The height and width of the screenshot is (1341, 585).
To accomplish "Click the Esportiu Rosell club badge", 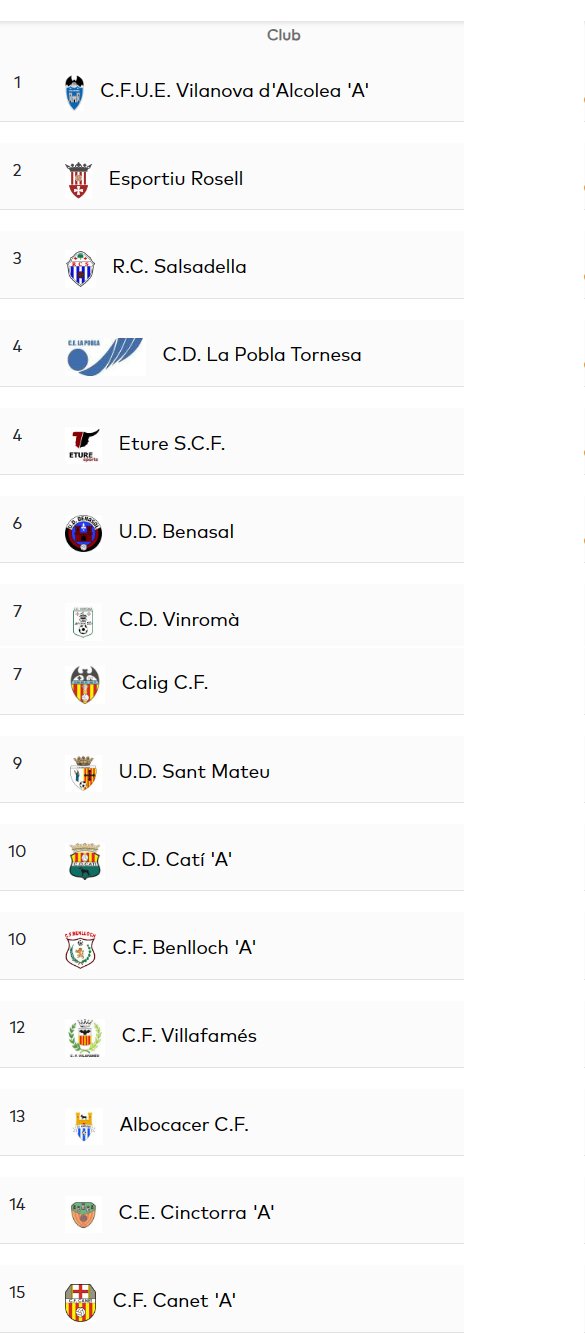I will click(x=77, y=180).
